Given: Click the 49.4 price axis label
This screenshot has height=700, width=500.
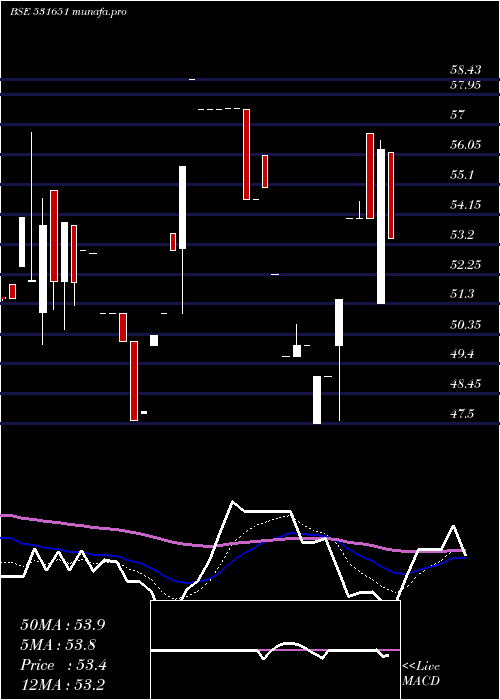Looking at the screenshot, I should (x=462, y=354).
